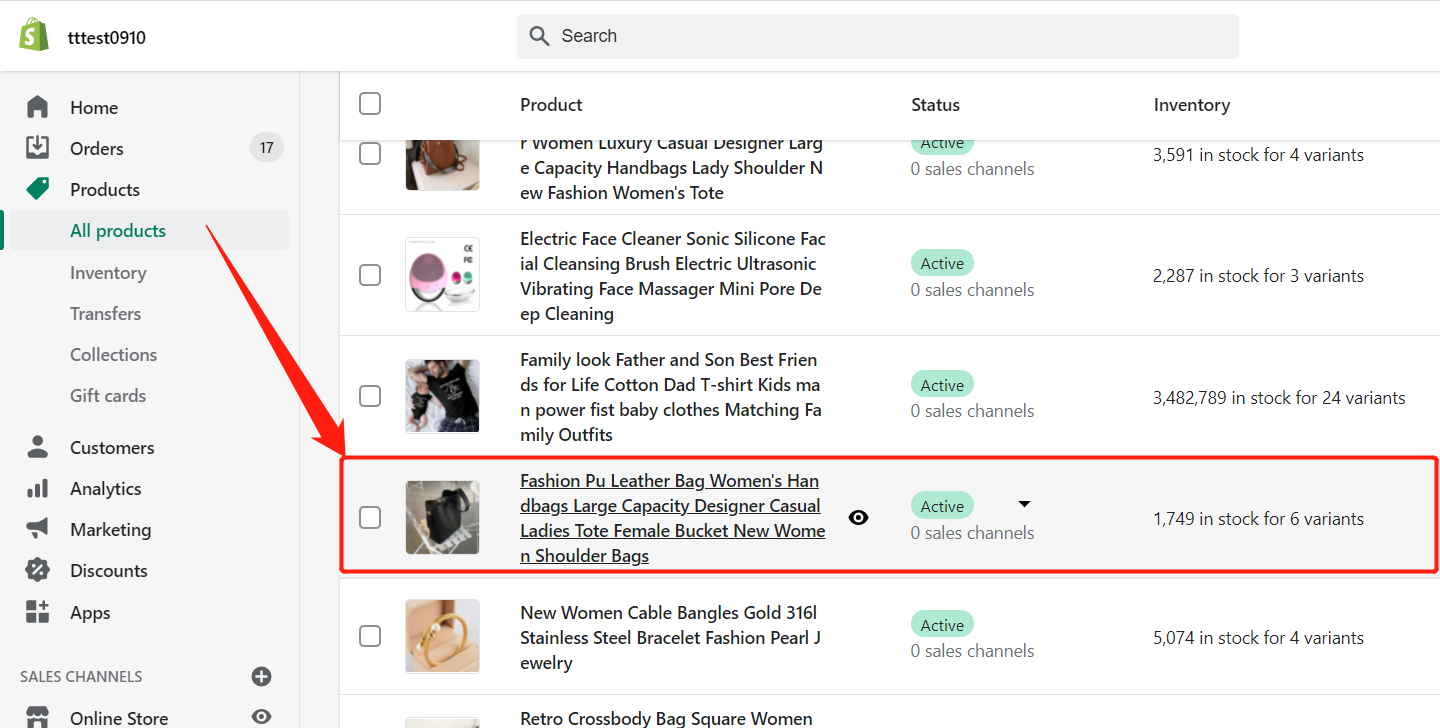Click the Discounts percent badge icon

point(37,569)
